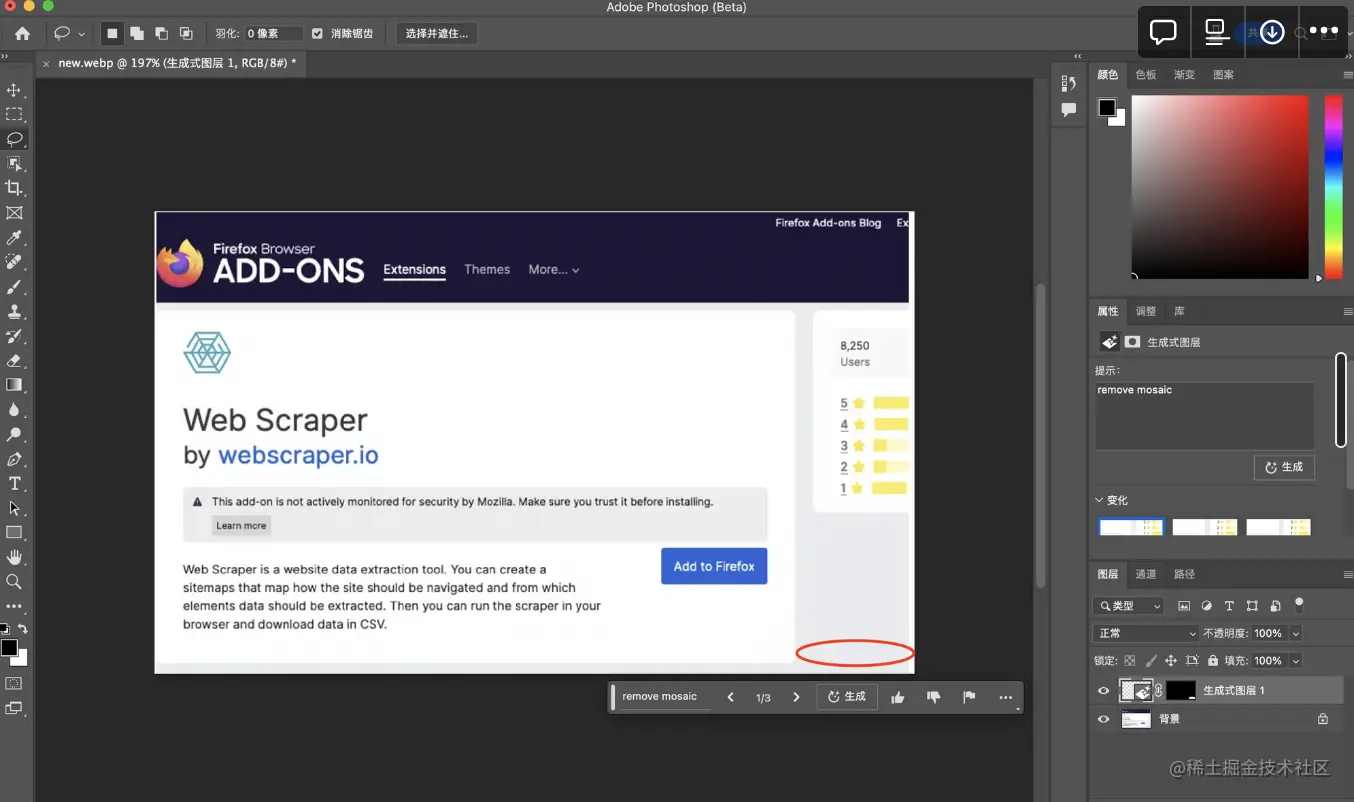Viewport: 1354px width, 802px height.
Task: Click 生成 button in Properties panel
Action: [1284, 467]
